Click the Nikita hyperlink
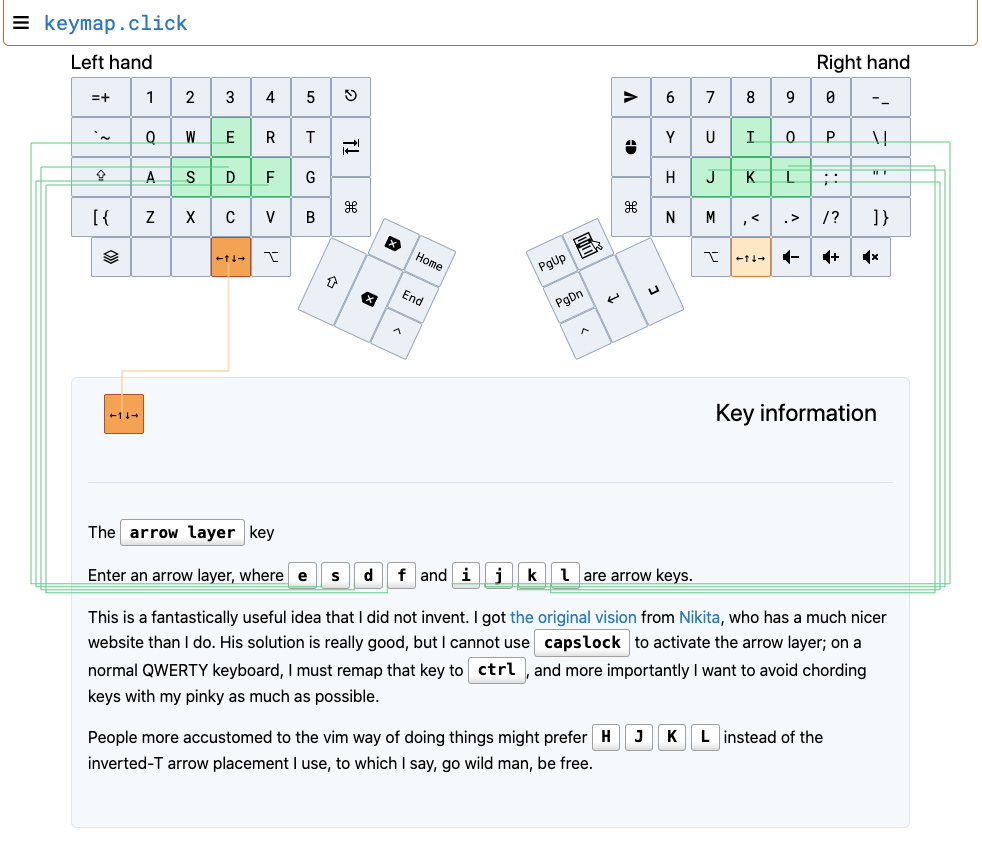Viewport: 982px width, 841px height. [x=698, y=617]
